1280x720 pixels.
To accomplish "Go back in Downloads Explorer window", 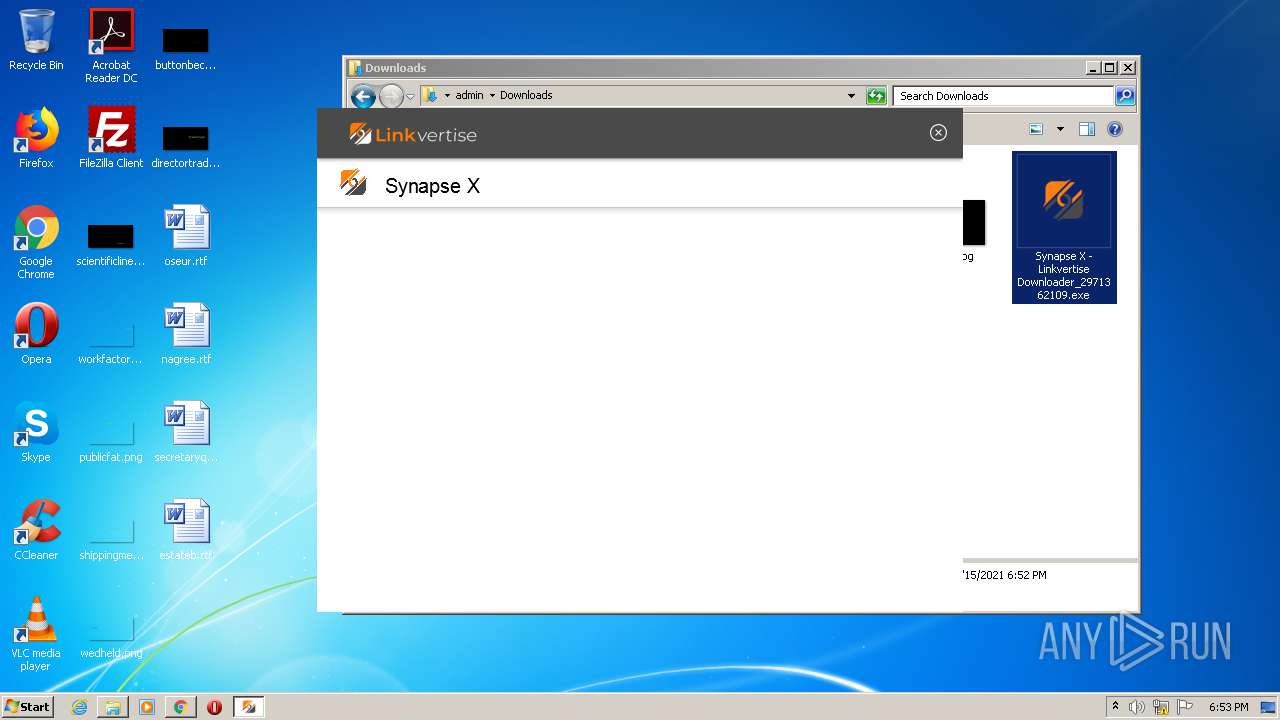I will pos(364,96).
